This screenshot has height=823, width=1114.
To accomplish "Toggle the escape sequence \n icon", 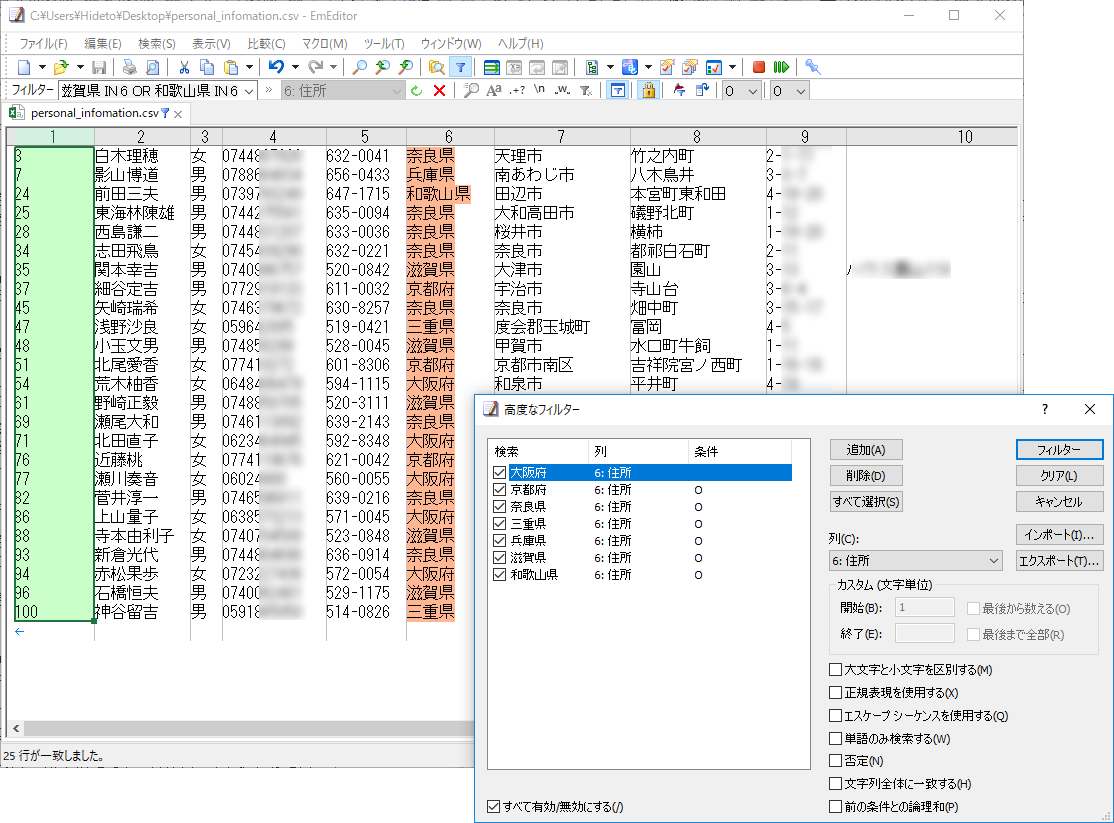I will tap(539, 90).
